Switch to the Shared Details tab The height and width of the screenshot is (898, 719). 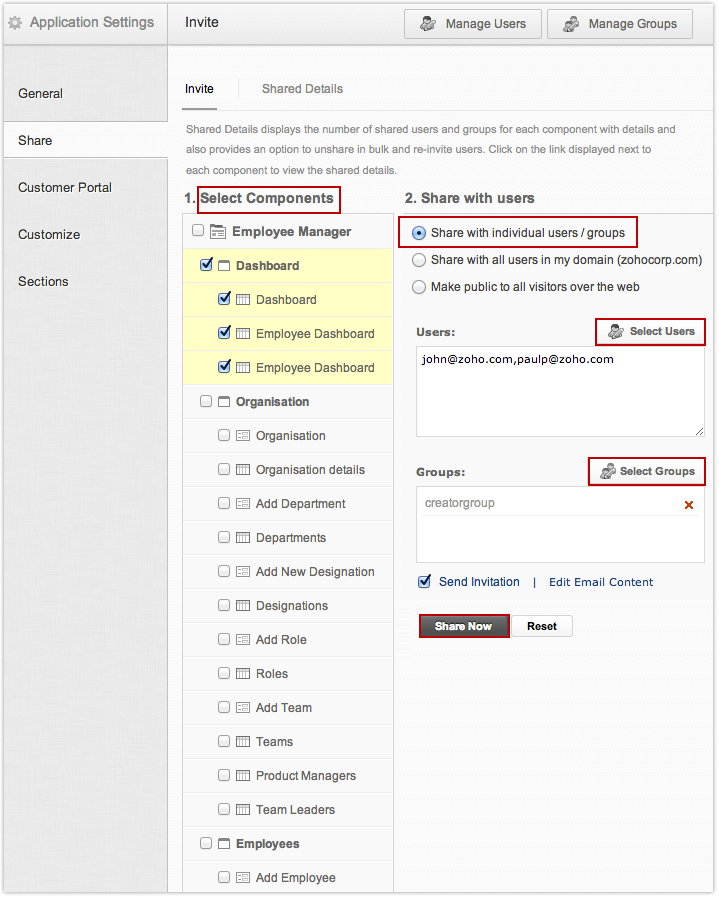(302, 89)
